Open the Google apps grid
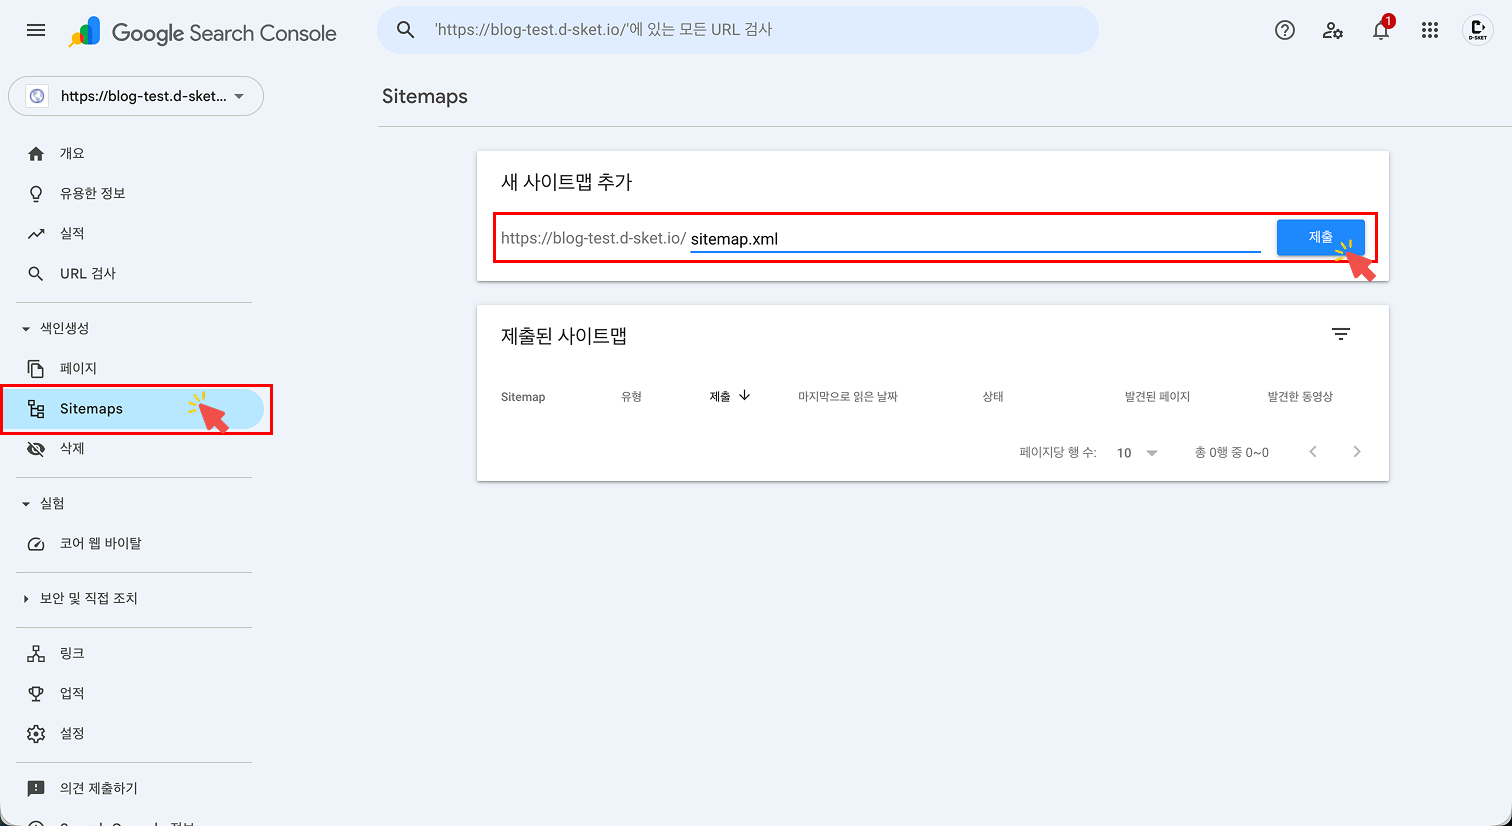 click(1429, 30)
